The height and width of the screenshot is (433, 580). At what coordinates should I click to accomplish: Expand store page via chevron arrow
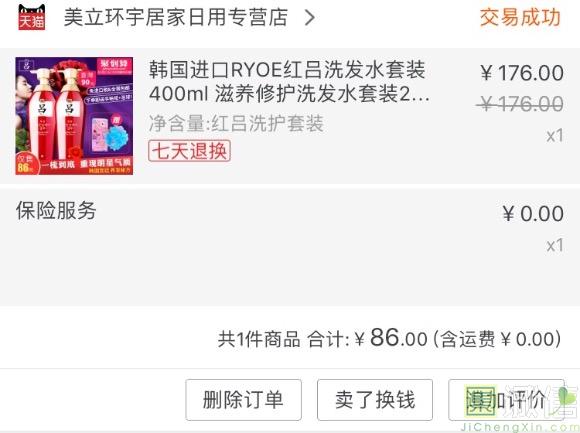(x=310, y=17)
